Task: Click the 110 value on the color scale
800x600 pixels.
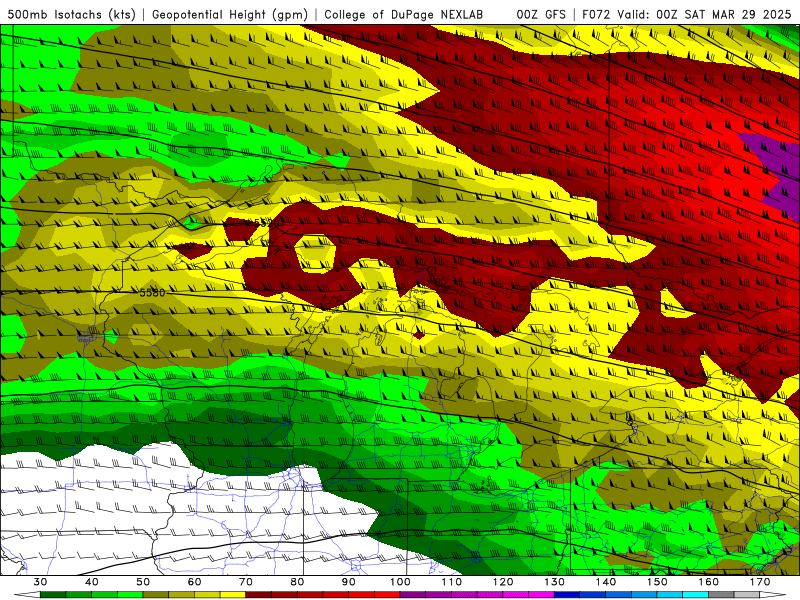Action: [452, 582]
